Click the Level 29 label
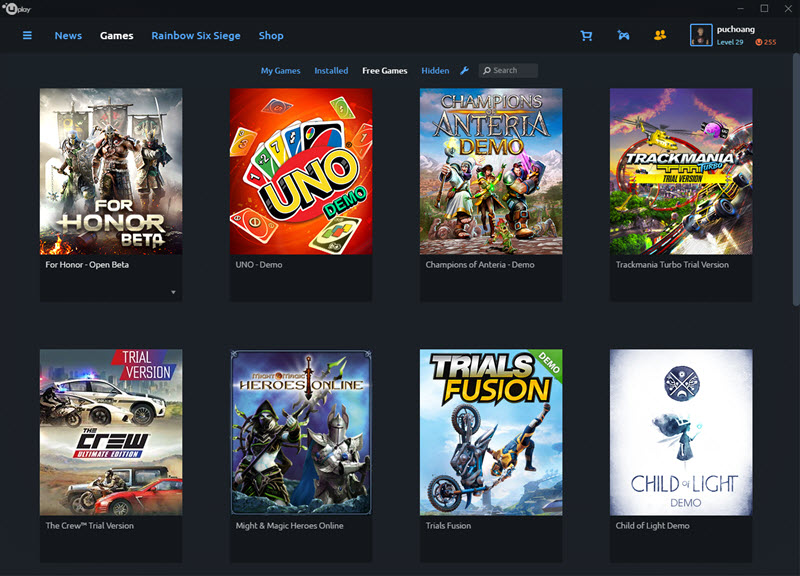 tap(730, 42)
